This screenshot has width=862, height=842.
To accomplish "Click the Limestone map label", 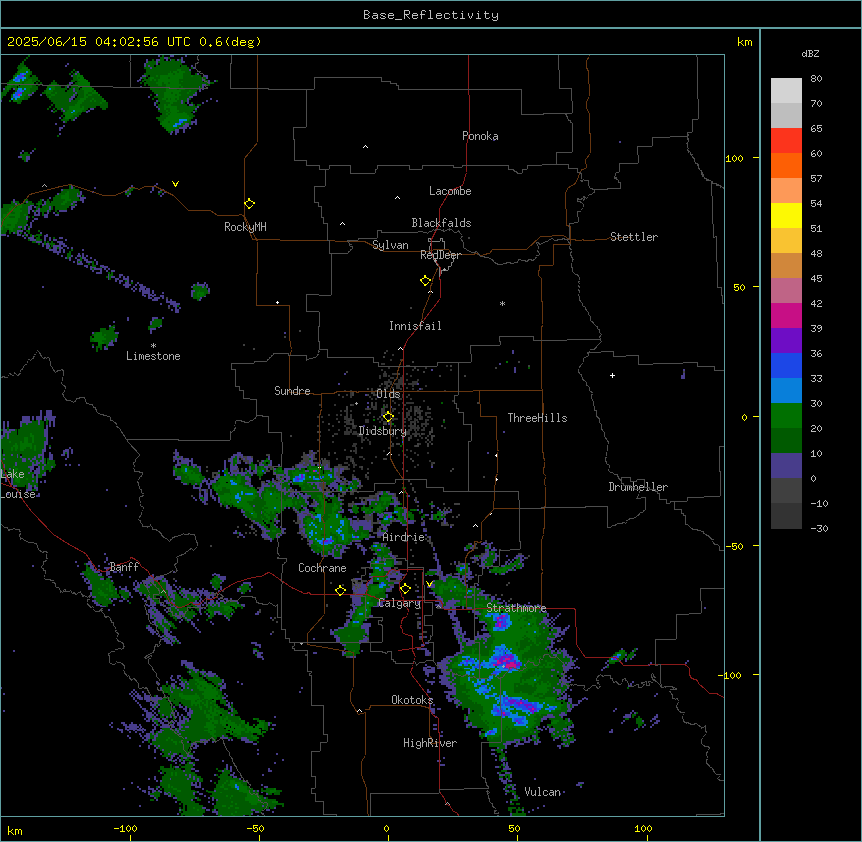I will [153, 356].
